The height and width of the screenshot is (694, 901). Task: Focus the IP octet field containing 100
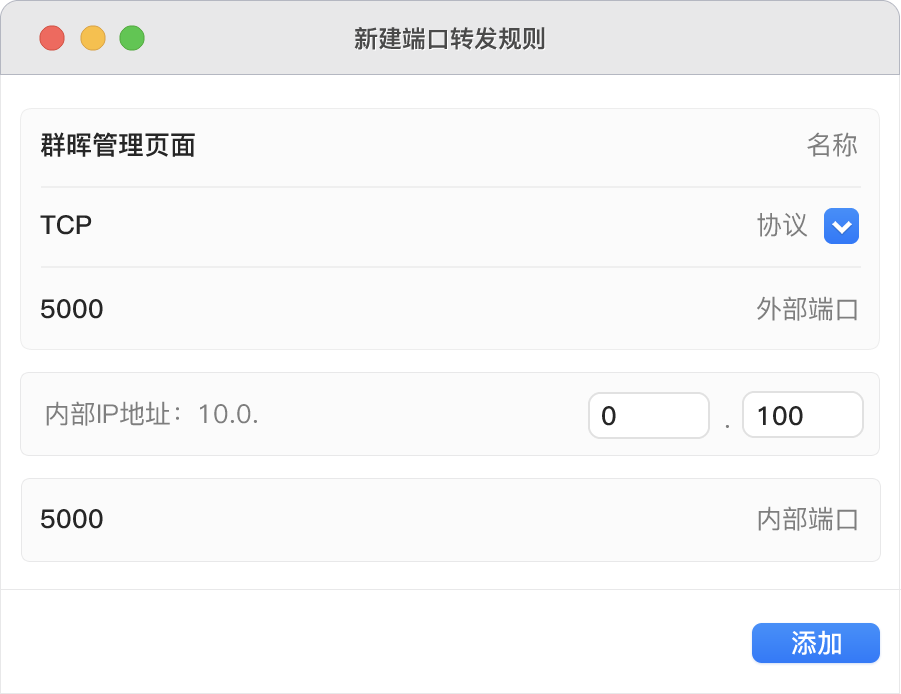coord(802,415)
